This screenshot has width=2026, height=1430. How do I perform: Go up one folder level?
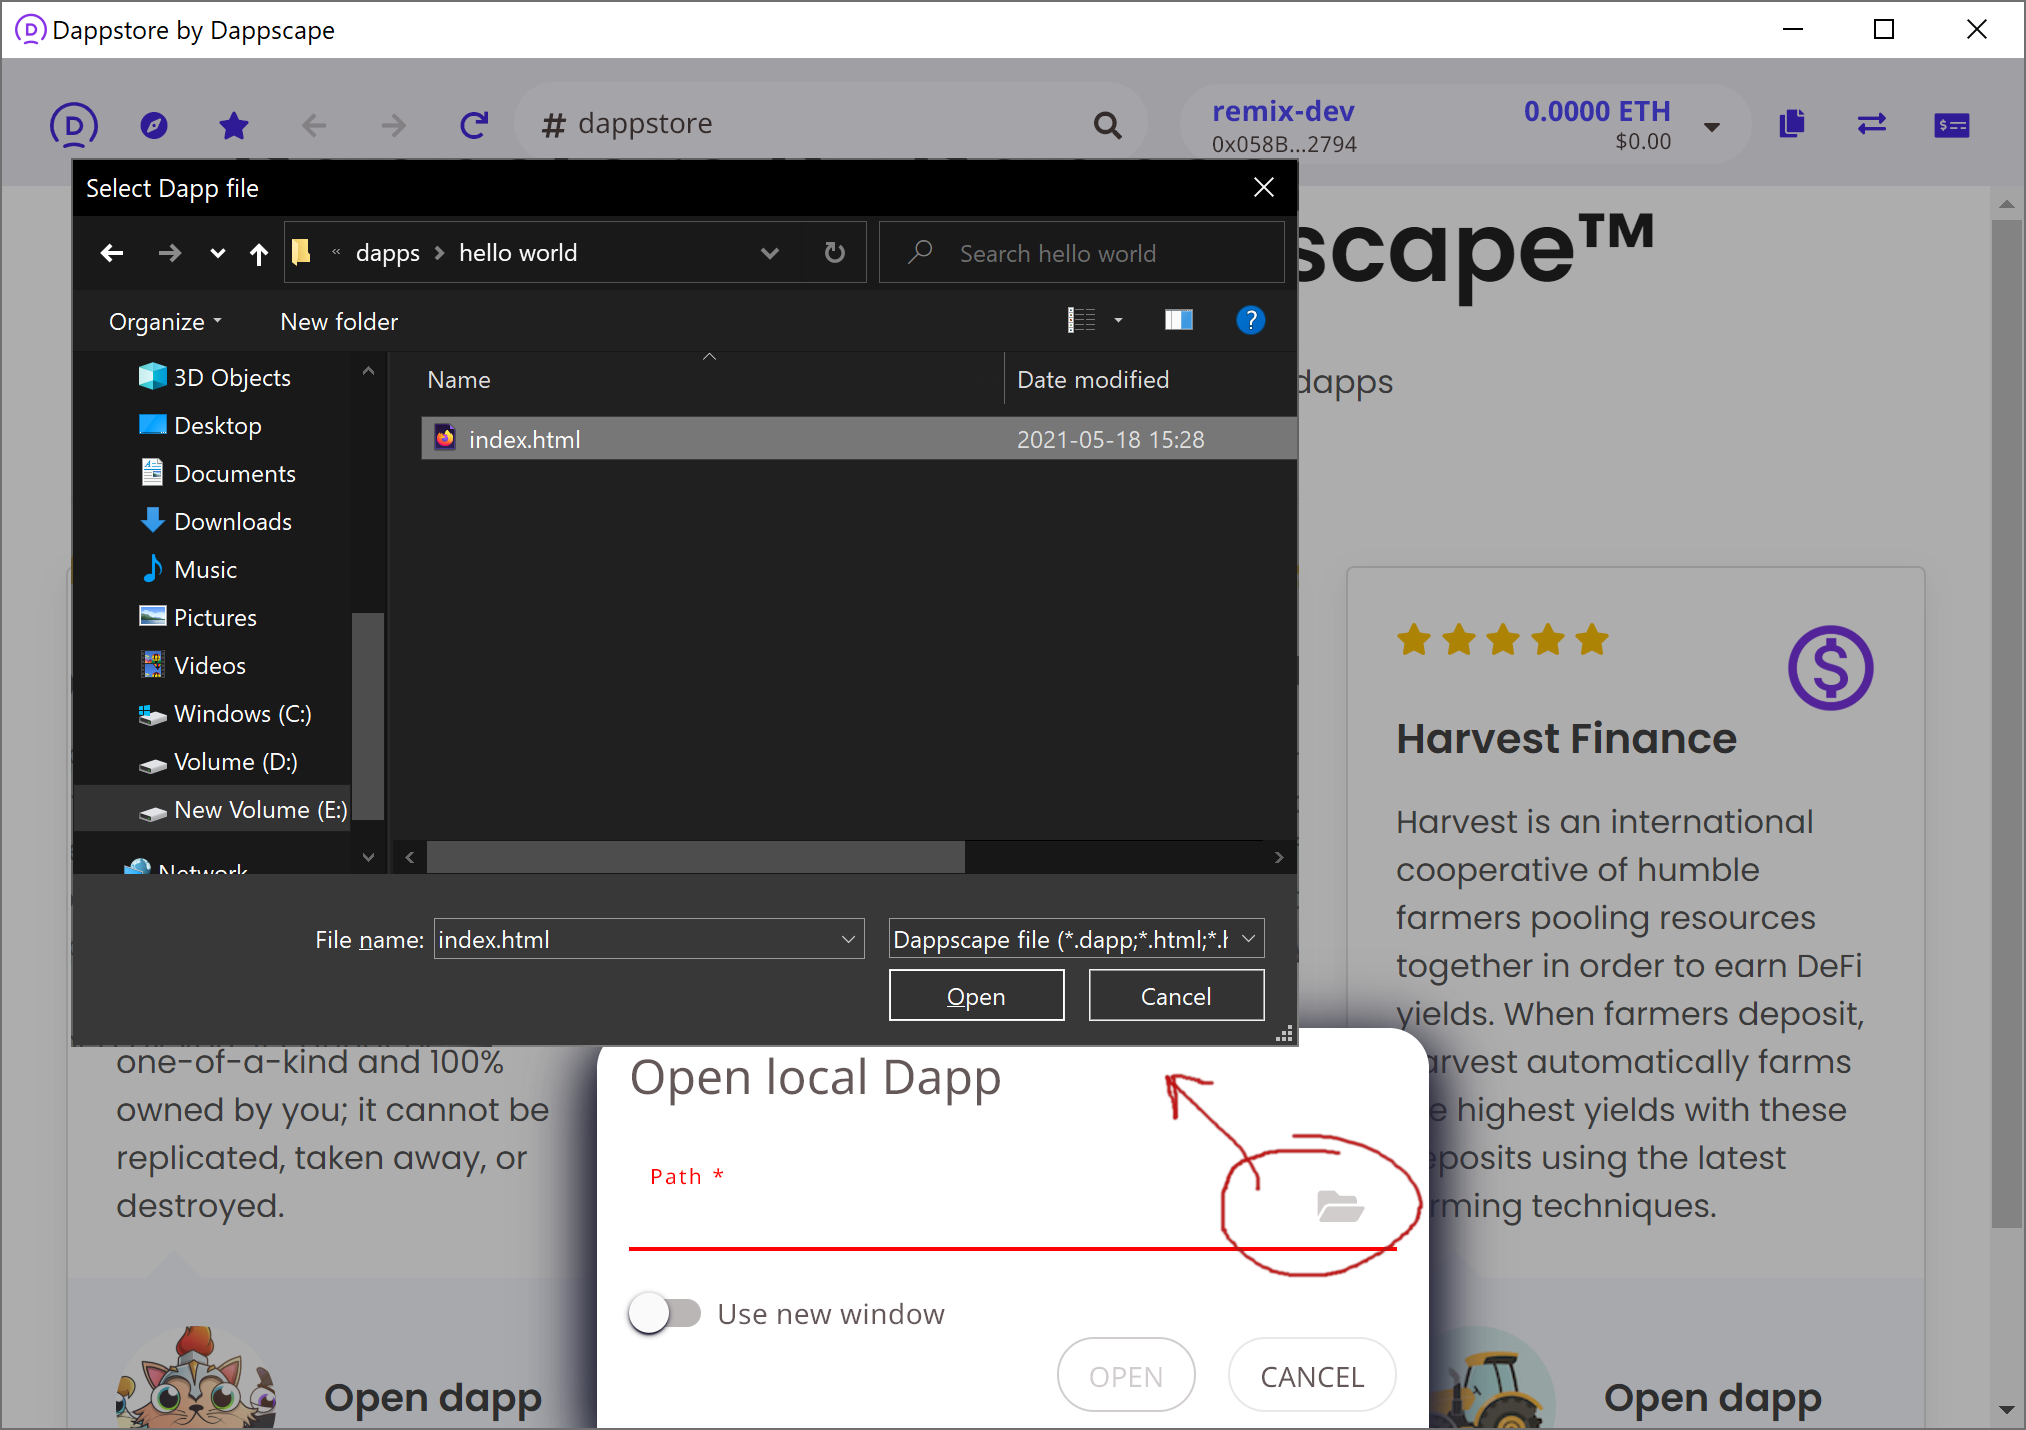click(x=259, y=254)
